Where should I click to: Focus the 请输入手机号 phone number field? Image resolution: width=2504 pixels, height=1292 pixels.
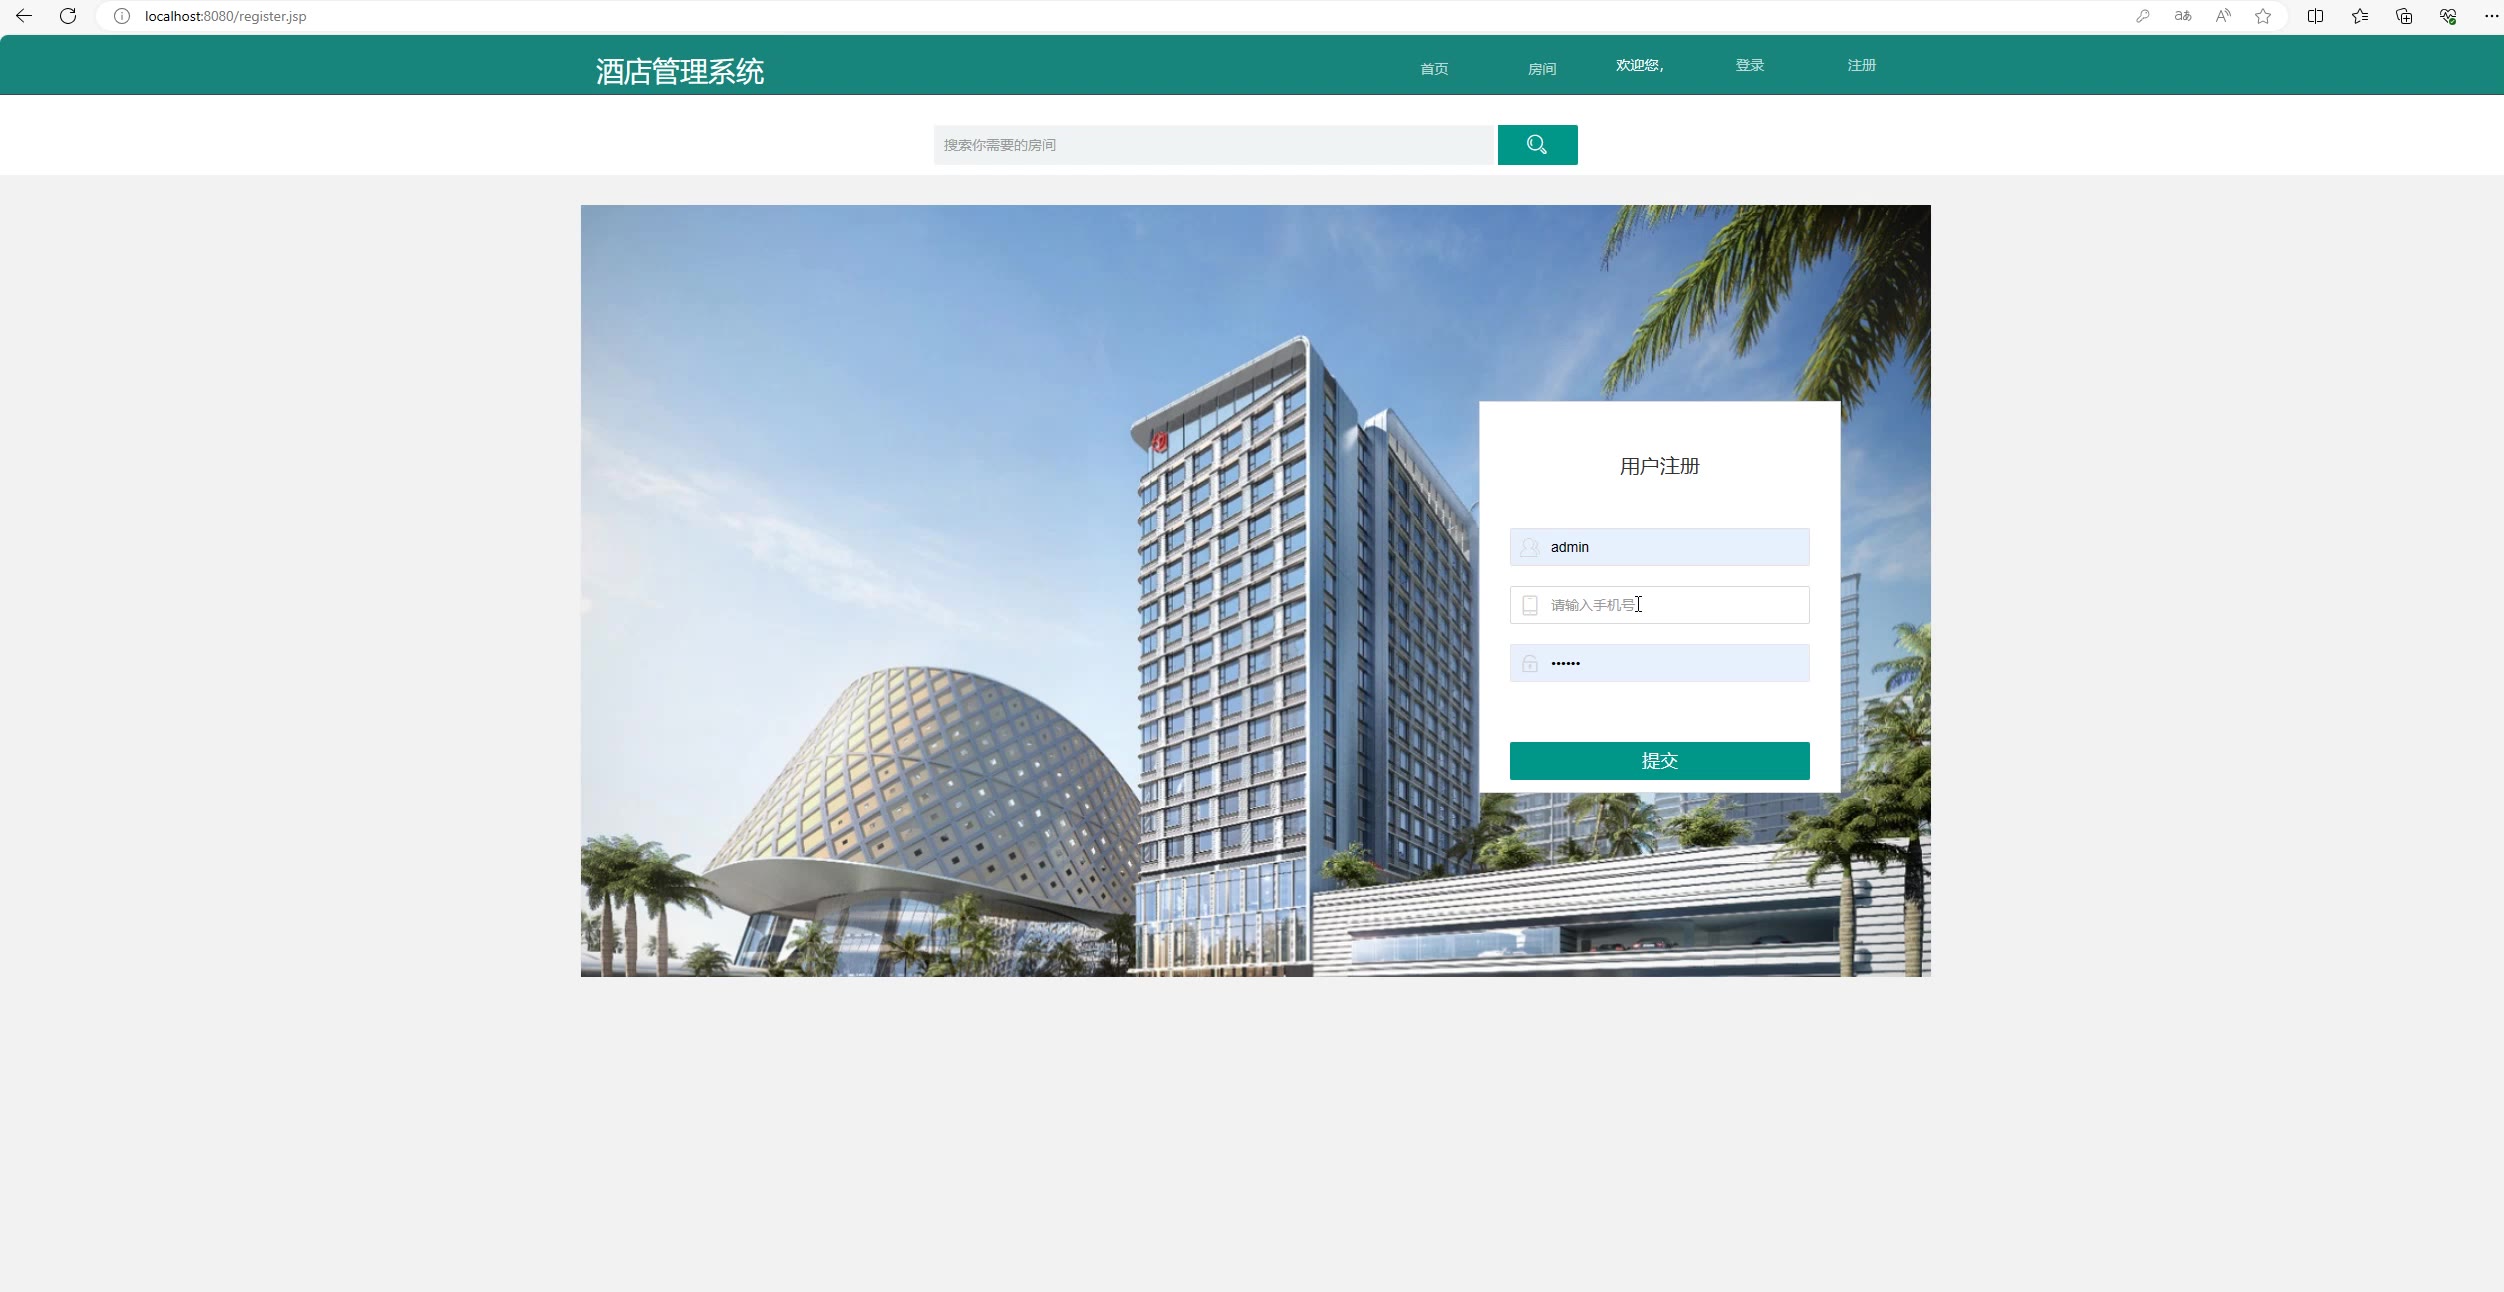(1660, 605)
